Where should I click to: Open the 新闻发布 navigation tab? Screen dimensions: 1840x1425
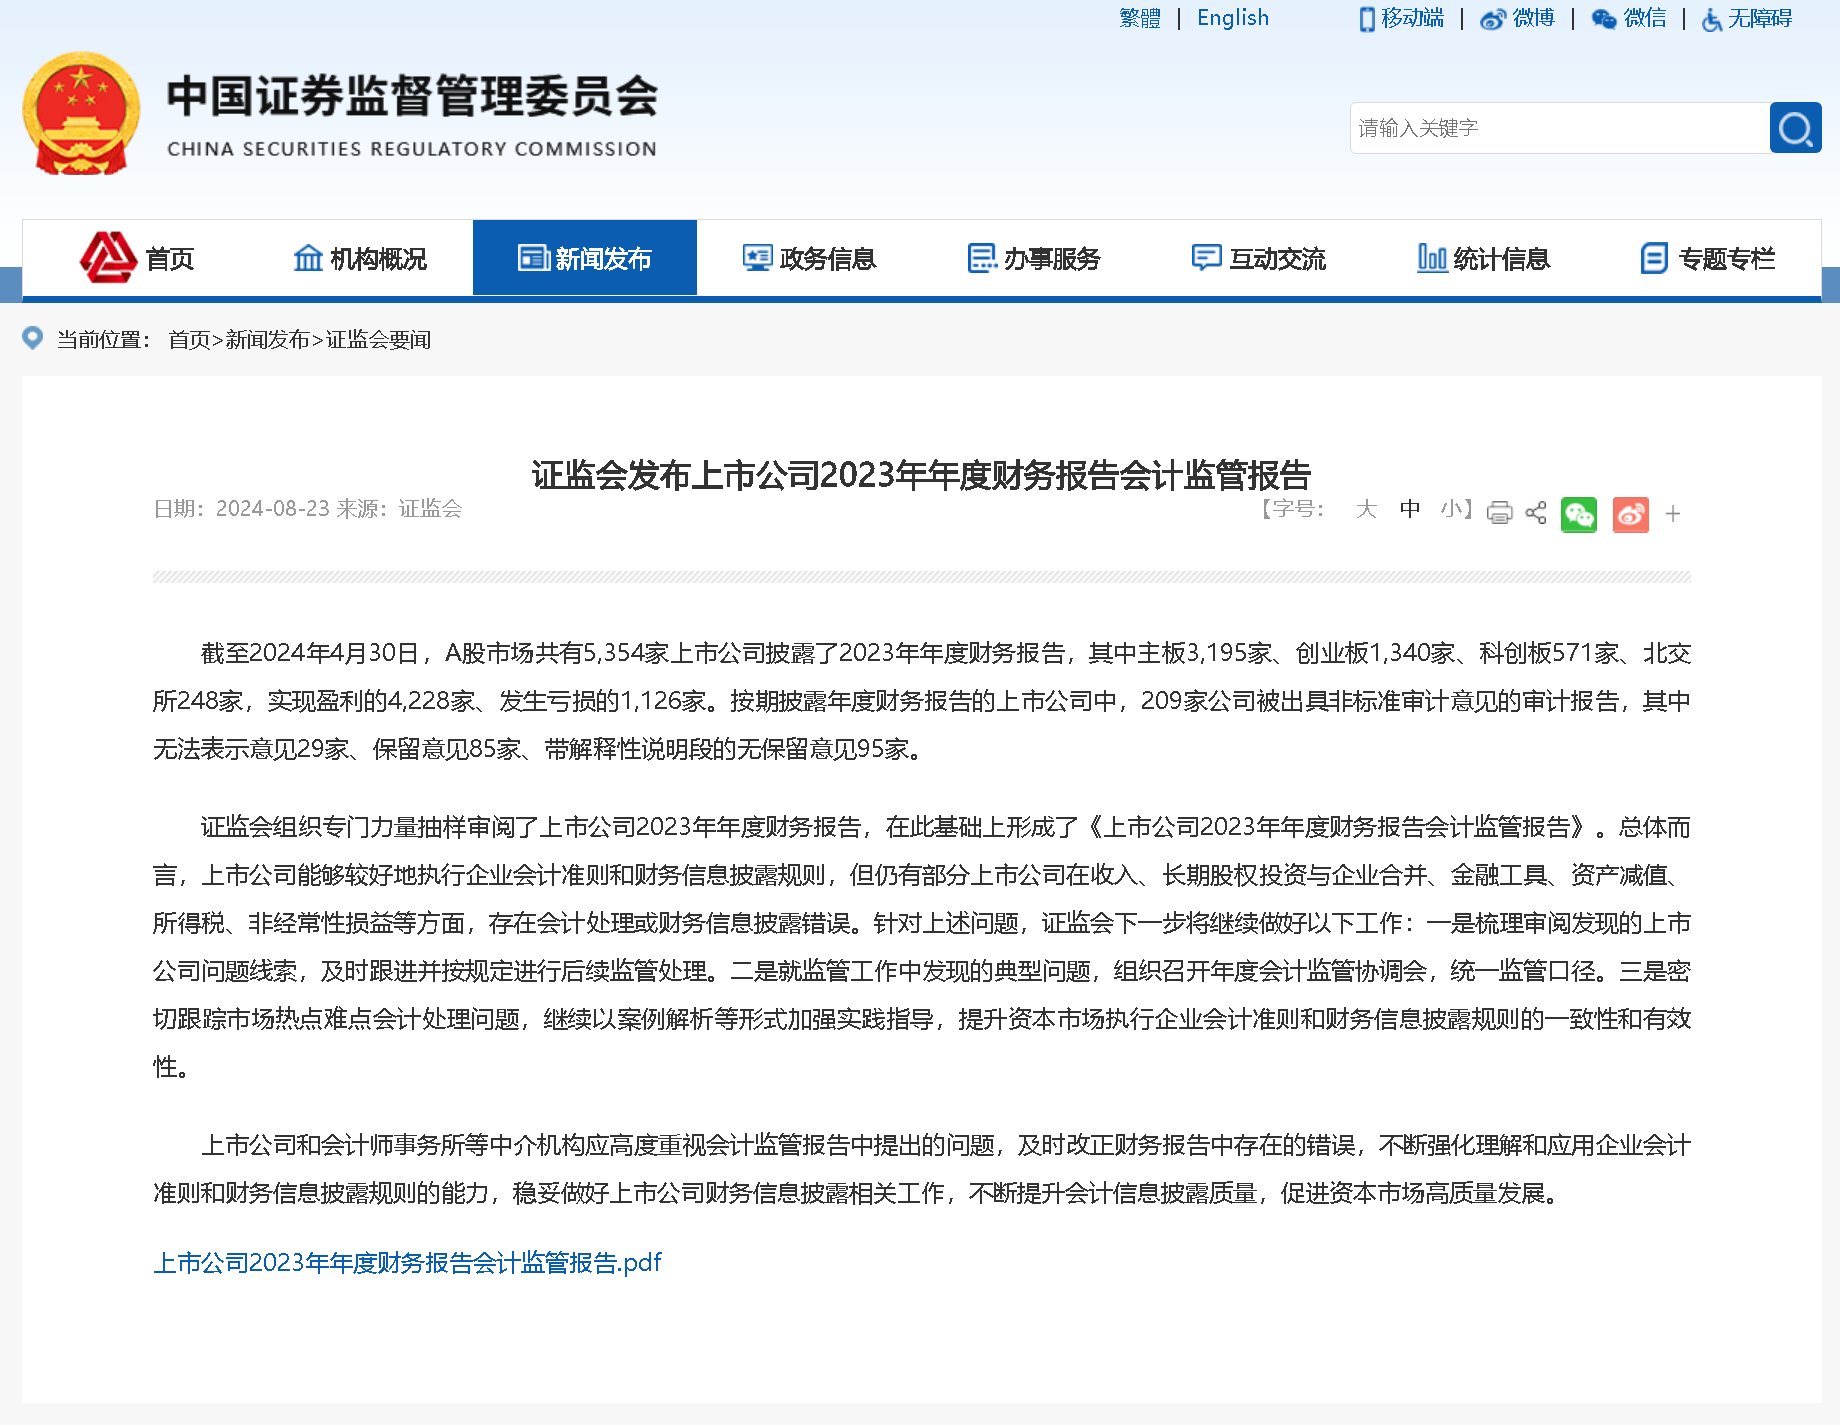click(585, 258)
